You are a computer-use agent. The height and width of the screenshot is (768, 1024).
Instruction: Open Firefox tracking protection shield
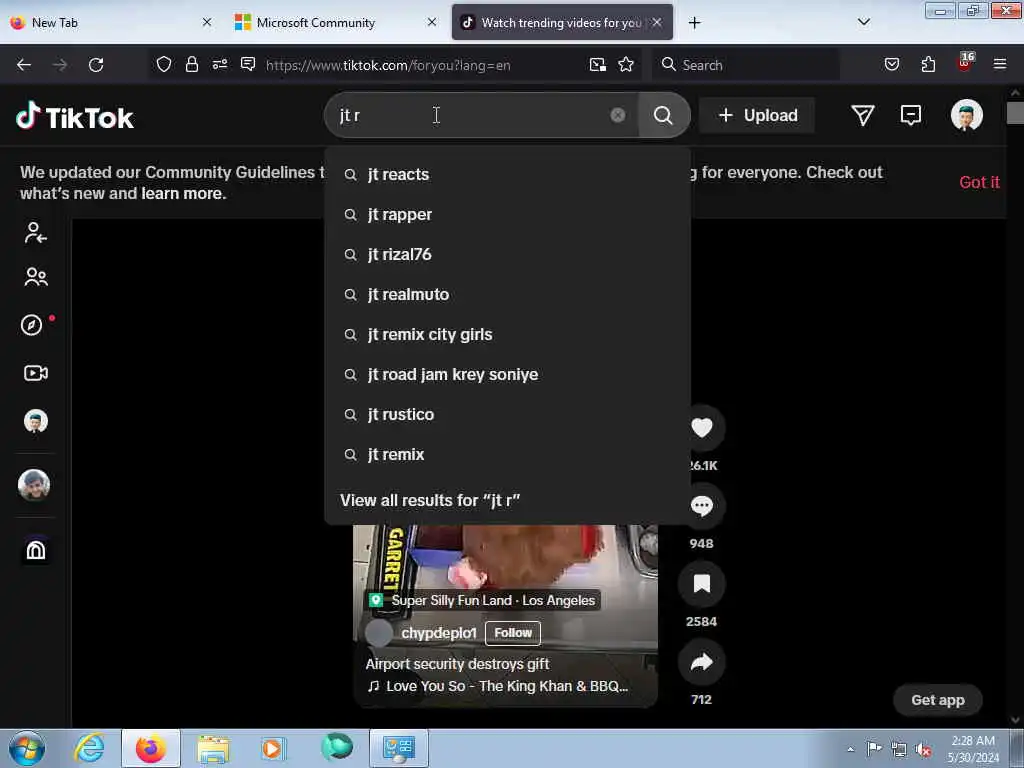pyautogui.click(x=164, y=65)
